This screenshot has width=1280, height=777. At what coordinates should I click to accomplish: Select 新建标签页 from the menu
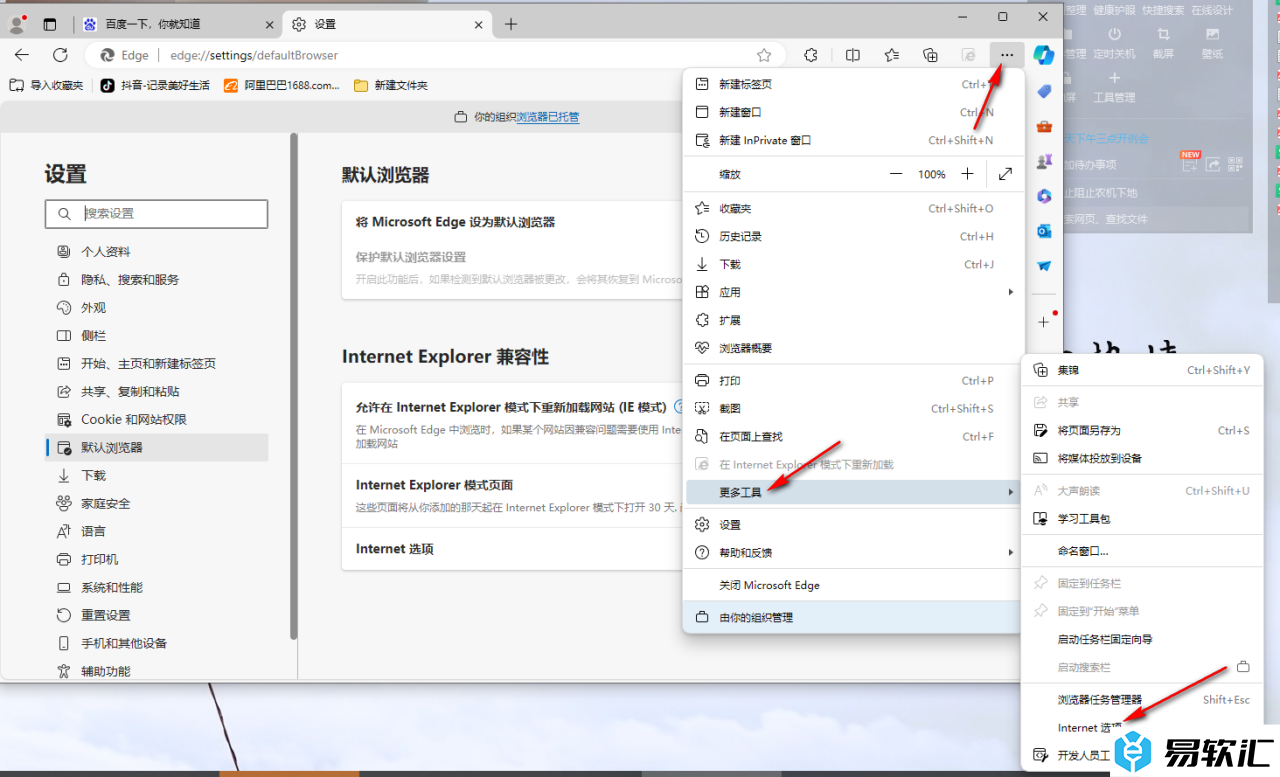(854, 84)
